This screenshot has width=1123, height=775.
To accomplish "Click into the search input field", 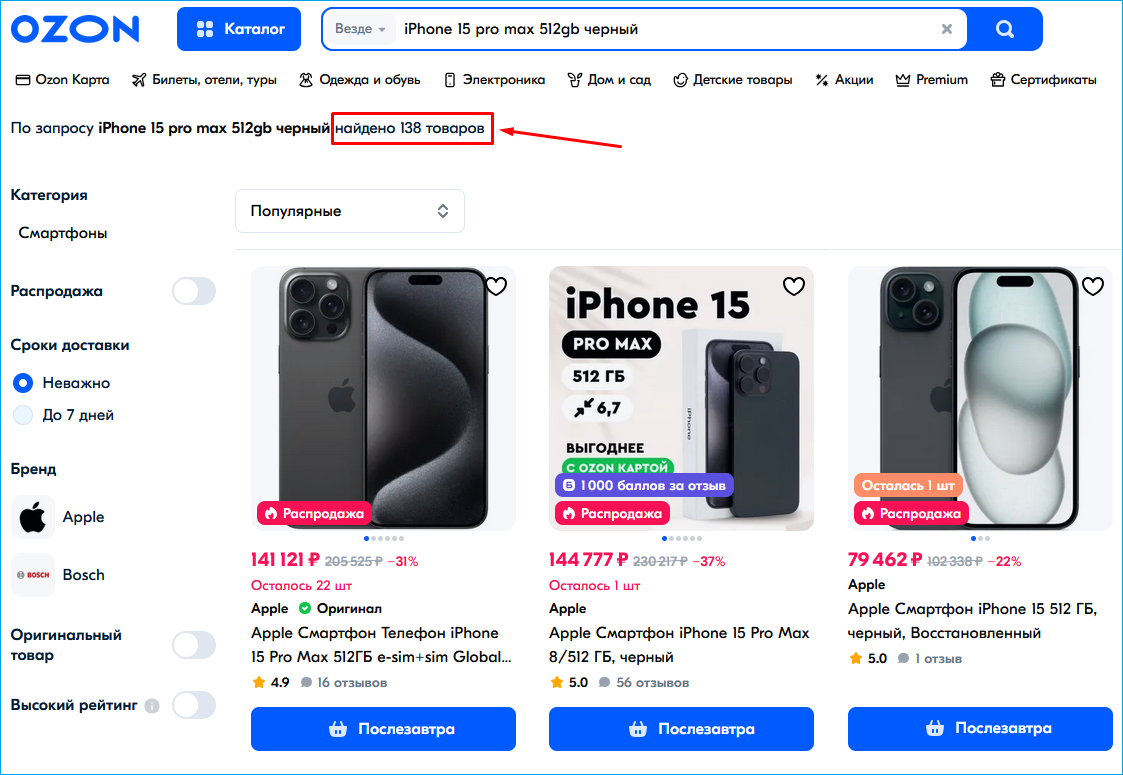I will click(x=660, y=29).
